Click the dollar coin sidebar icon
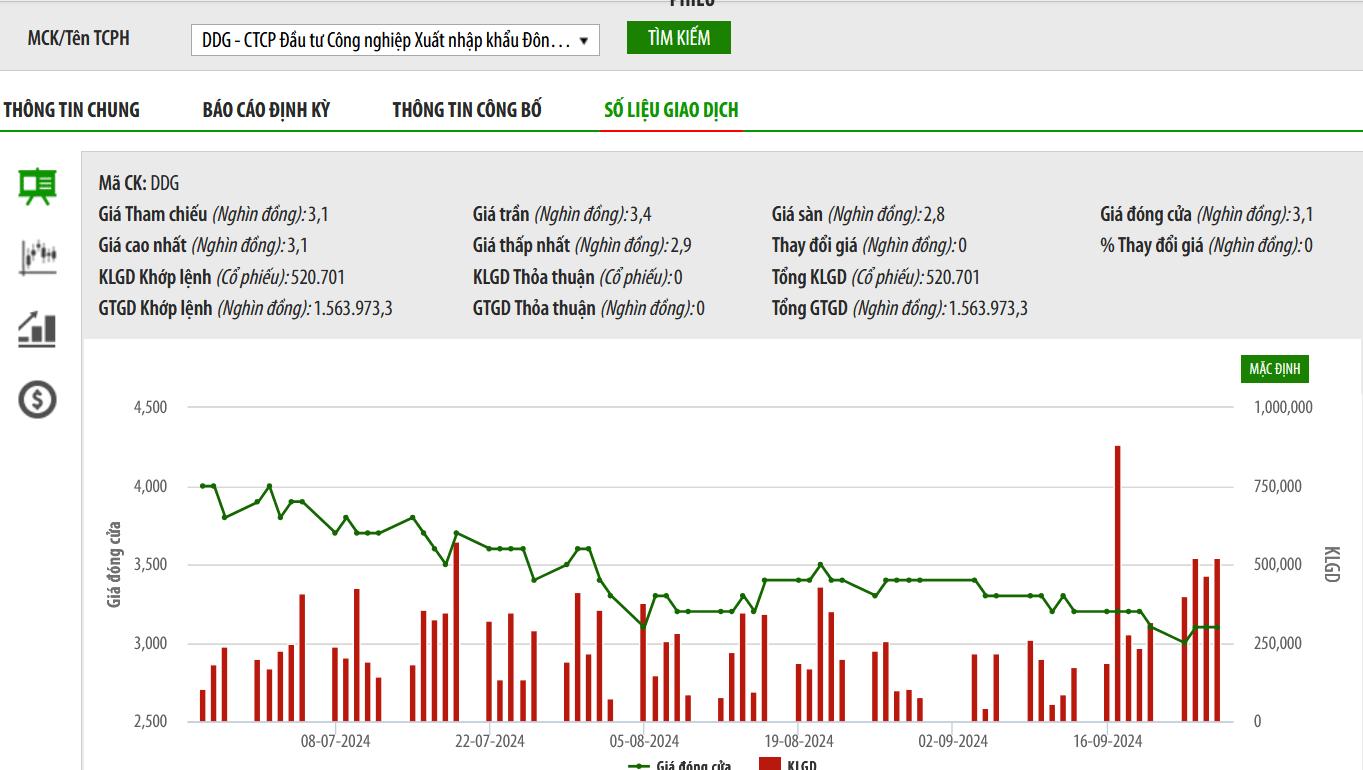Image resolution: width=1363 pixels, height=770 pixels. [x=38, y=400]
